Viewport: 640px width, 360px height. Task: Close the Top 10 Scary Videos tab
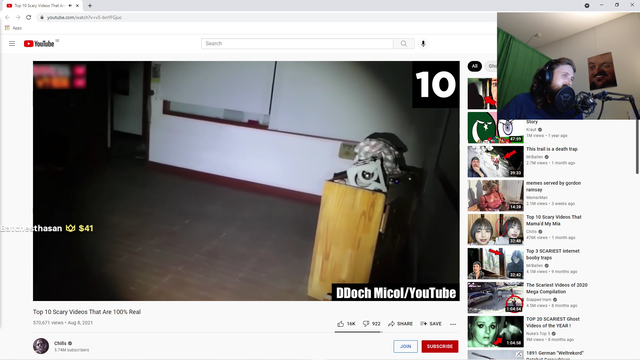(x=77, y=6)
